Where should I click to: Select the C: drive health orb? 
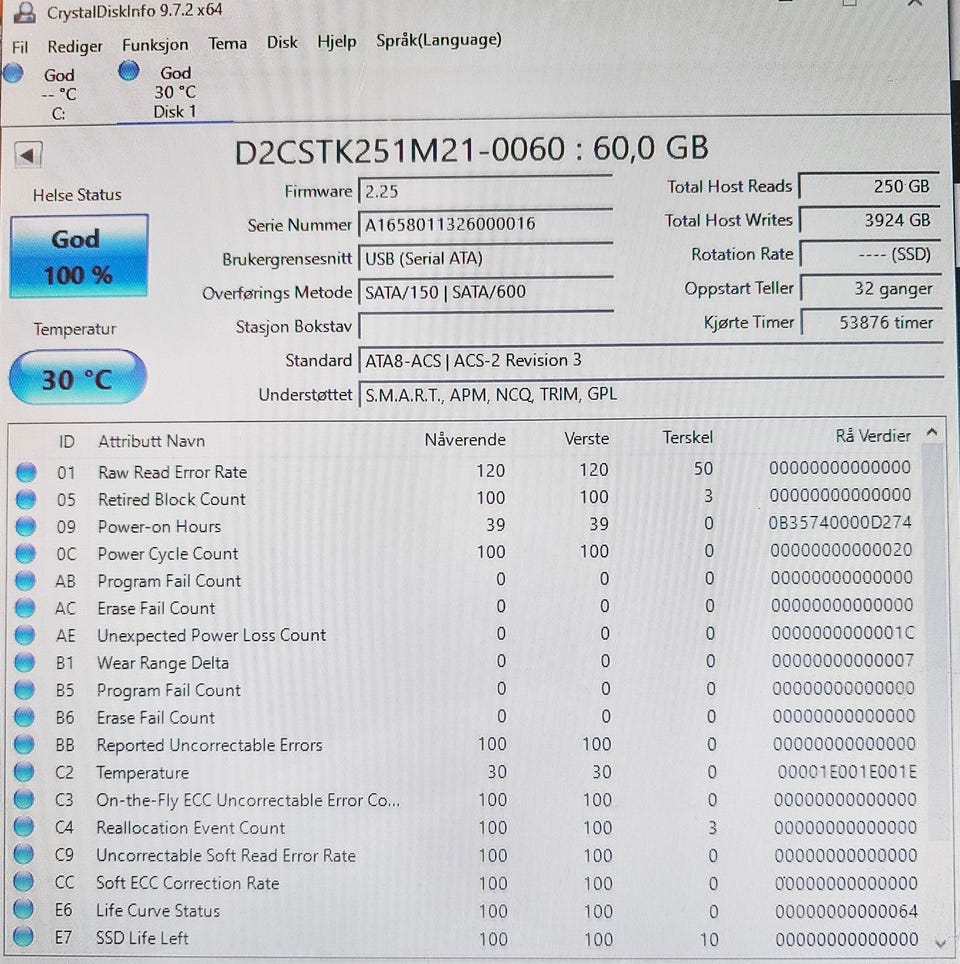[14, 73]
